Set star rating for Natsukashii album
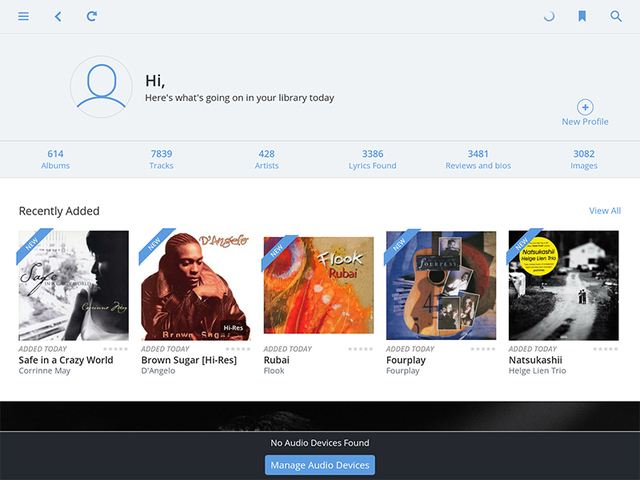 [x=605, y=349]
